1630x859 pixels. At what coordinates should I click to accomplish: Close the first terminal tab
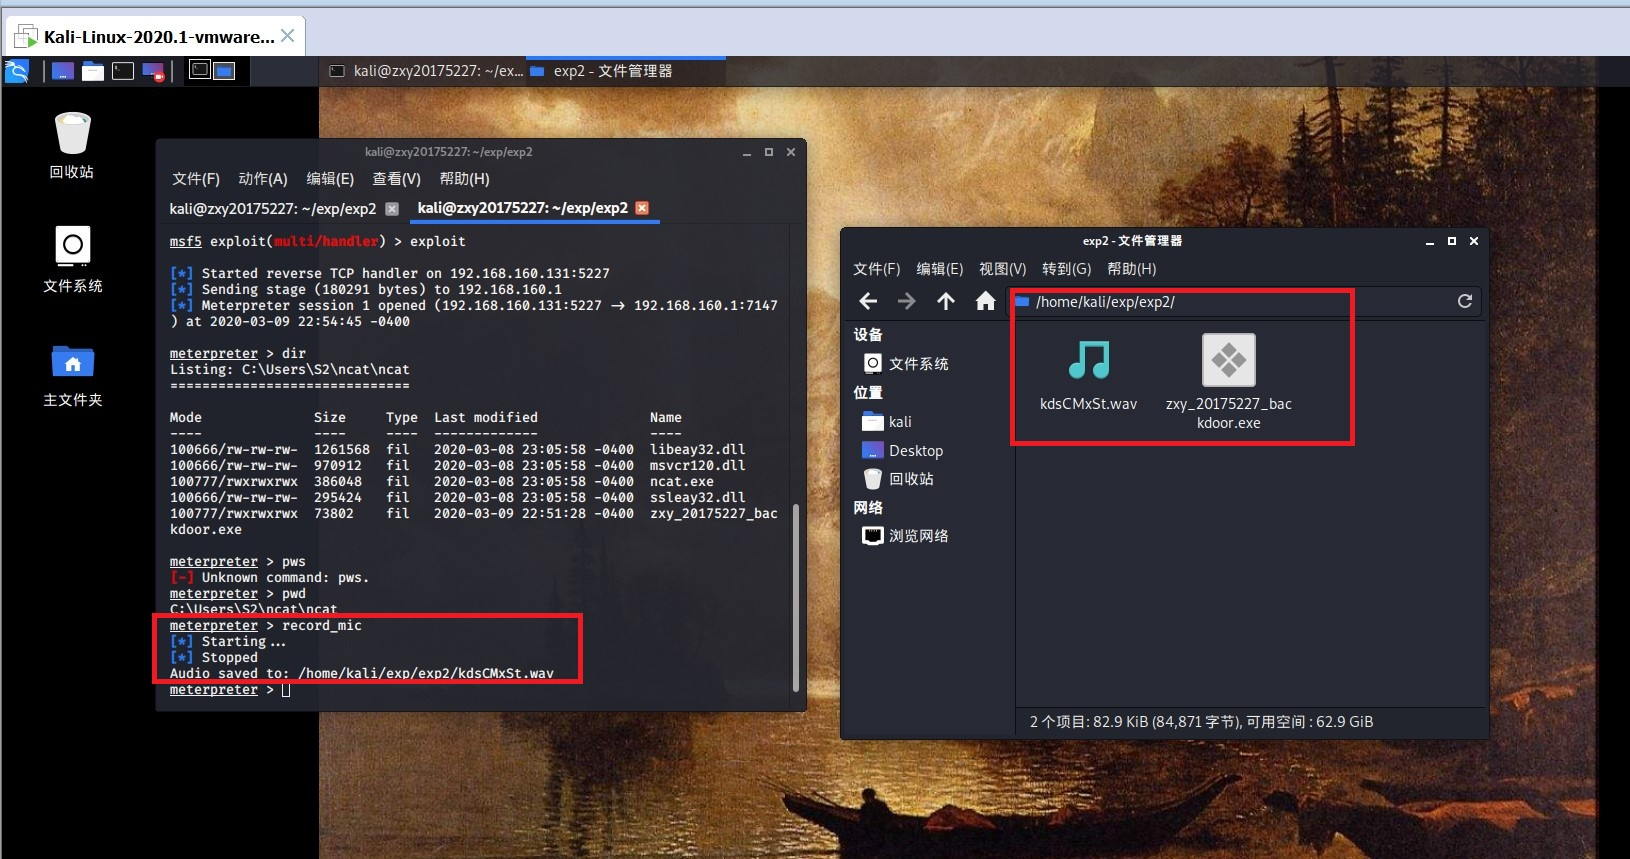392,208
